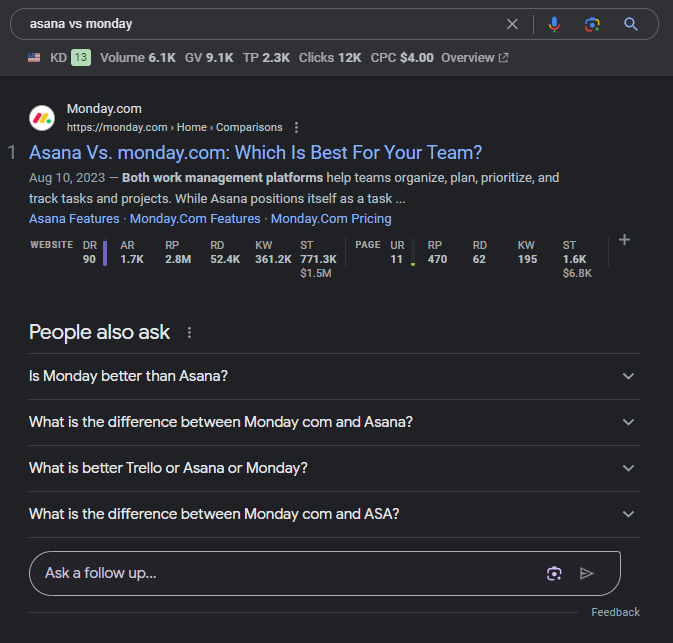Expand SEO metrics with plus icon
This screenshot has width=673, height=643.
[x=624, y=240]
